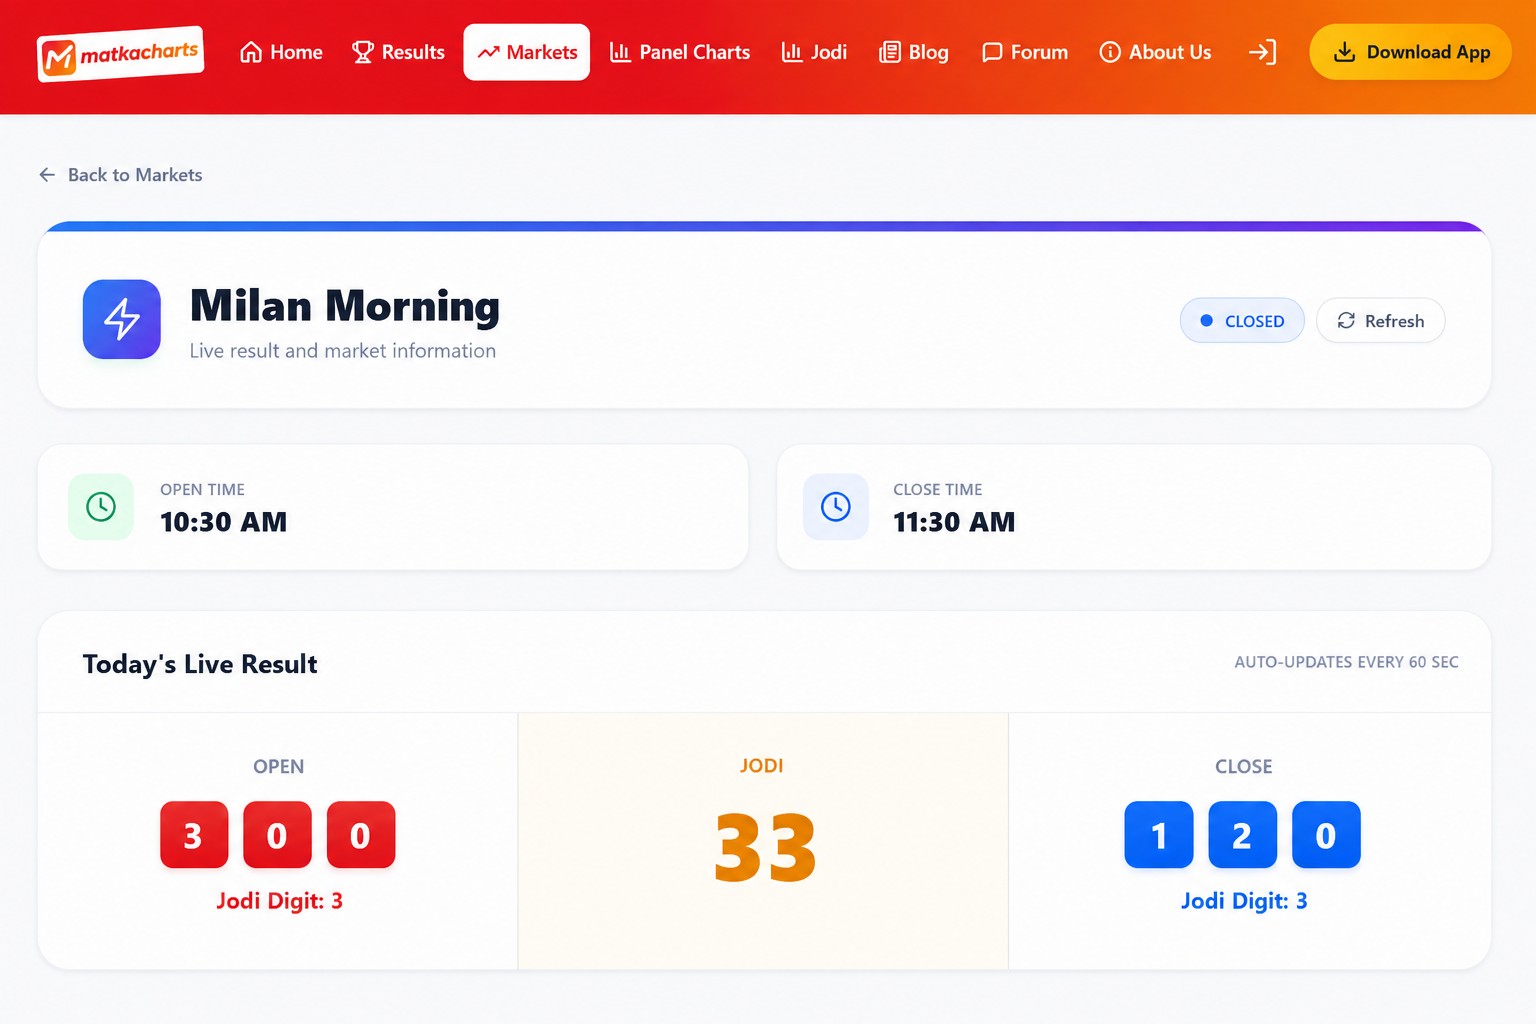
Task: Refresh the Milan Morning result
Action: tap(1381, 321)
